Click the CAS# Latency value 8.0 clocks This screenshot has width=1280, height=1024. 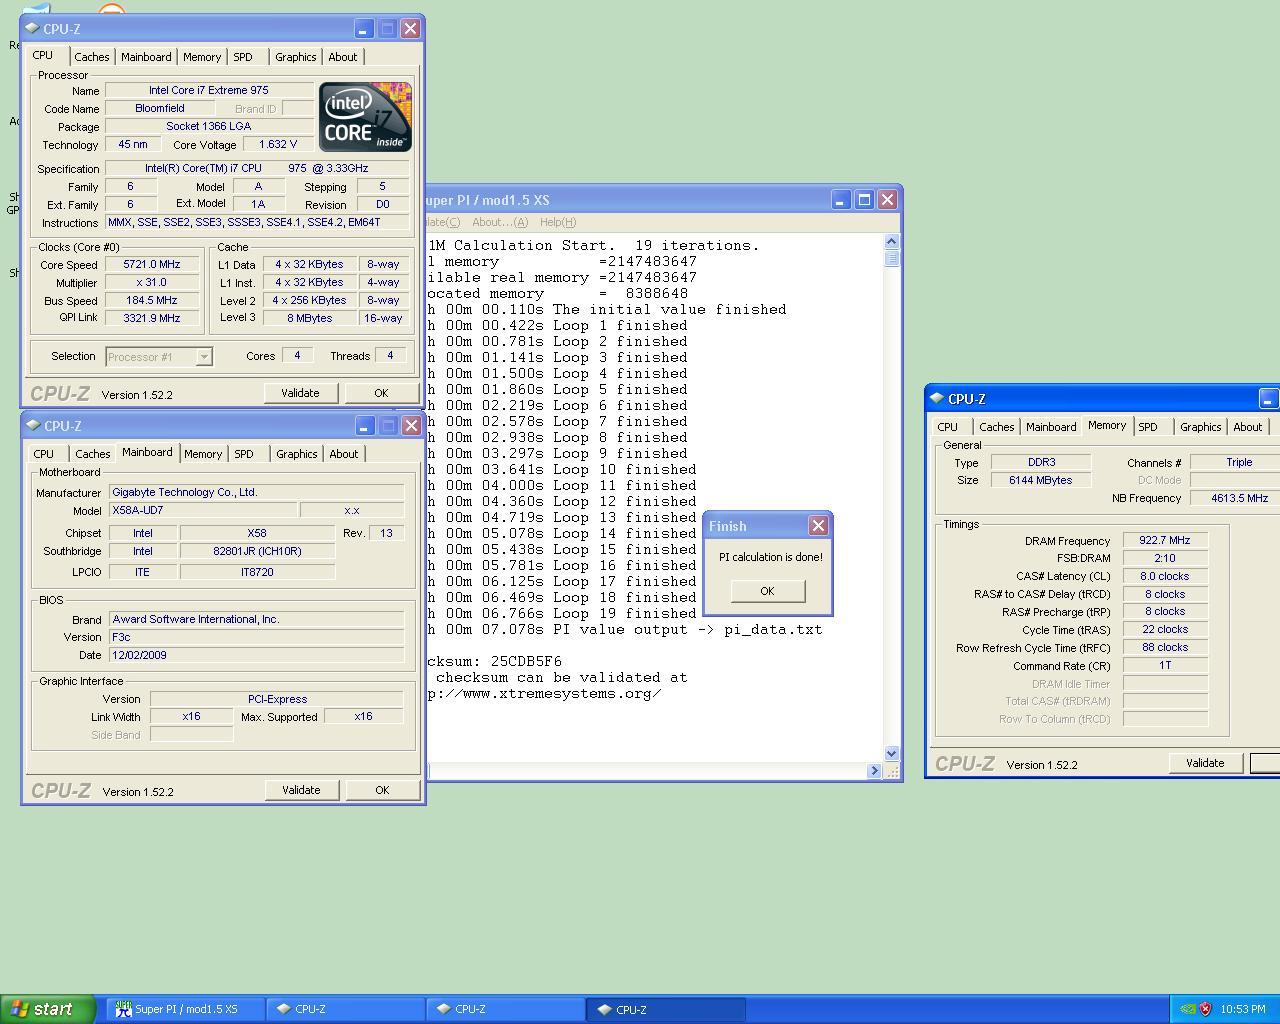tap(1165, 577)
